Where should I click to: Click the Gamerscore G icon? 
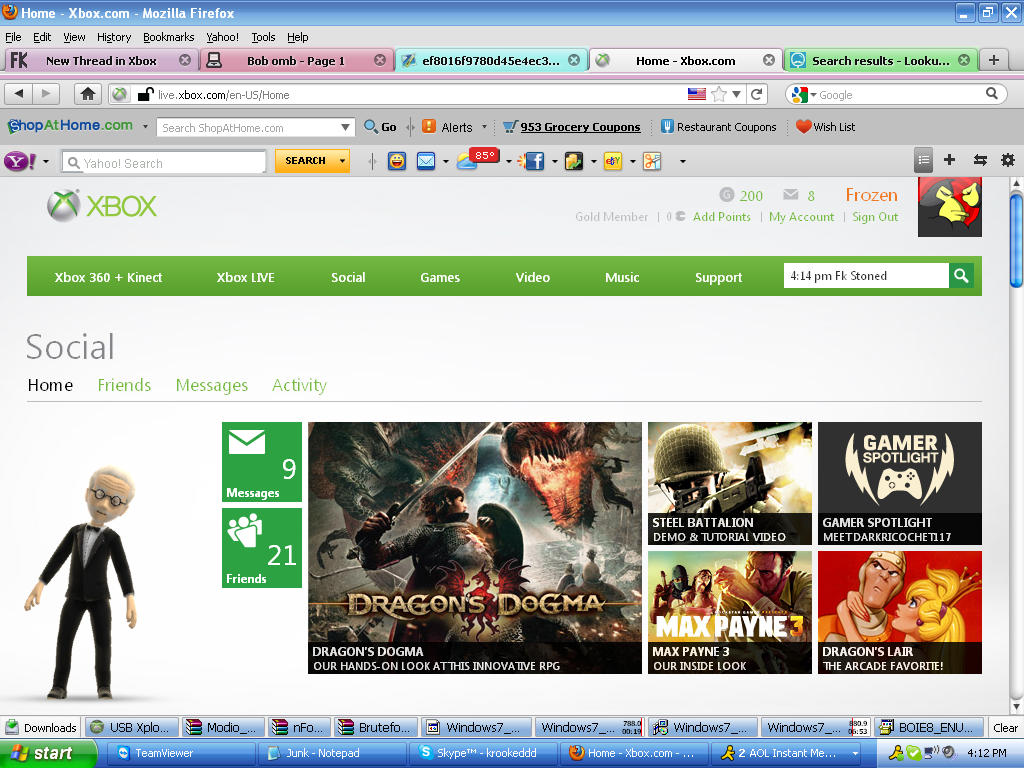727,195
